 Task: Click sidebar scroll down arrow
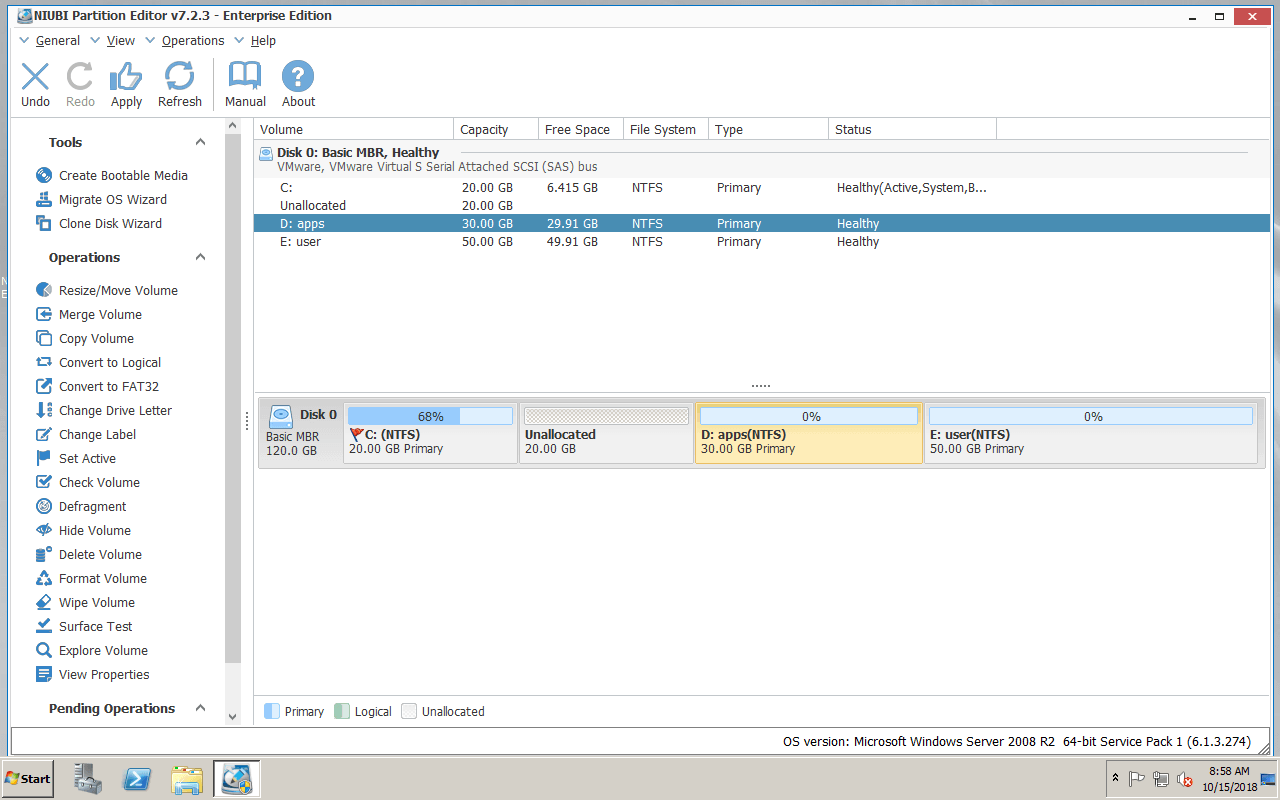click(233, 717)
